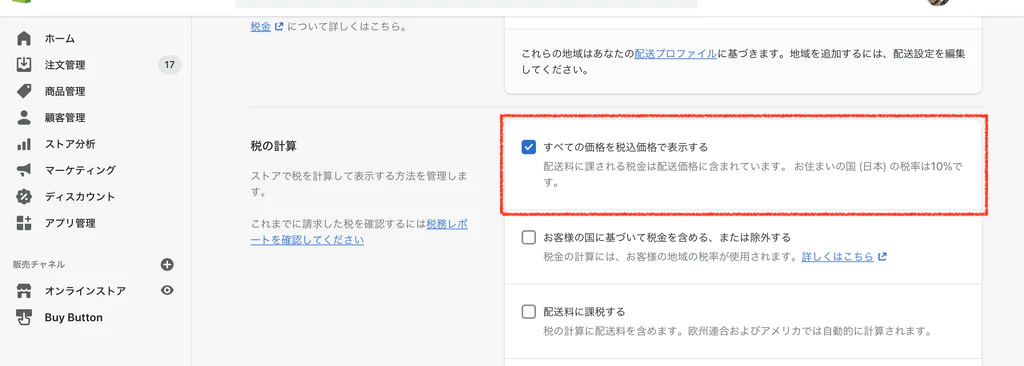Click the customers person icon
The width and height of the screenshot is (1024, 366).
coord(24,118)
